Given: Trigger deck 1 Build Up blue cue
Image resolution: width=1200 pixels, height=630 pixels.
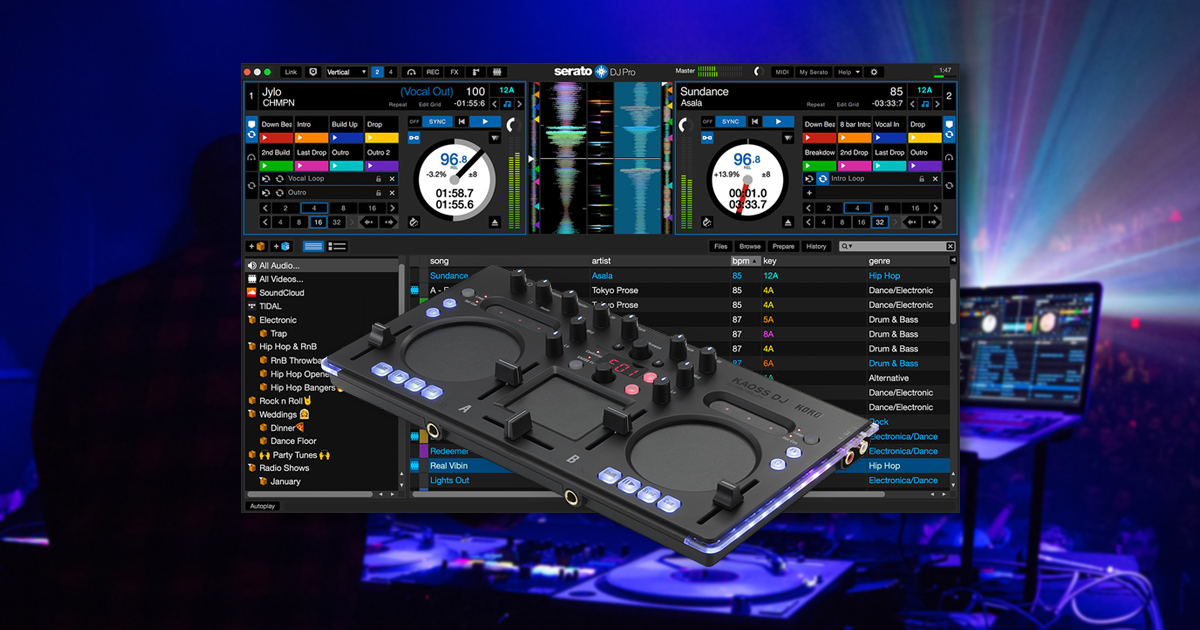Looking at the screenshot, I should point(347,138).
